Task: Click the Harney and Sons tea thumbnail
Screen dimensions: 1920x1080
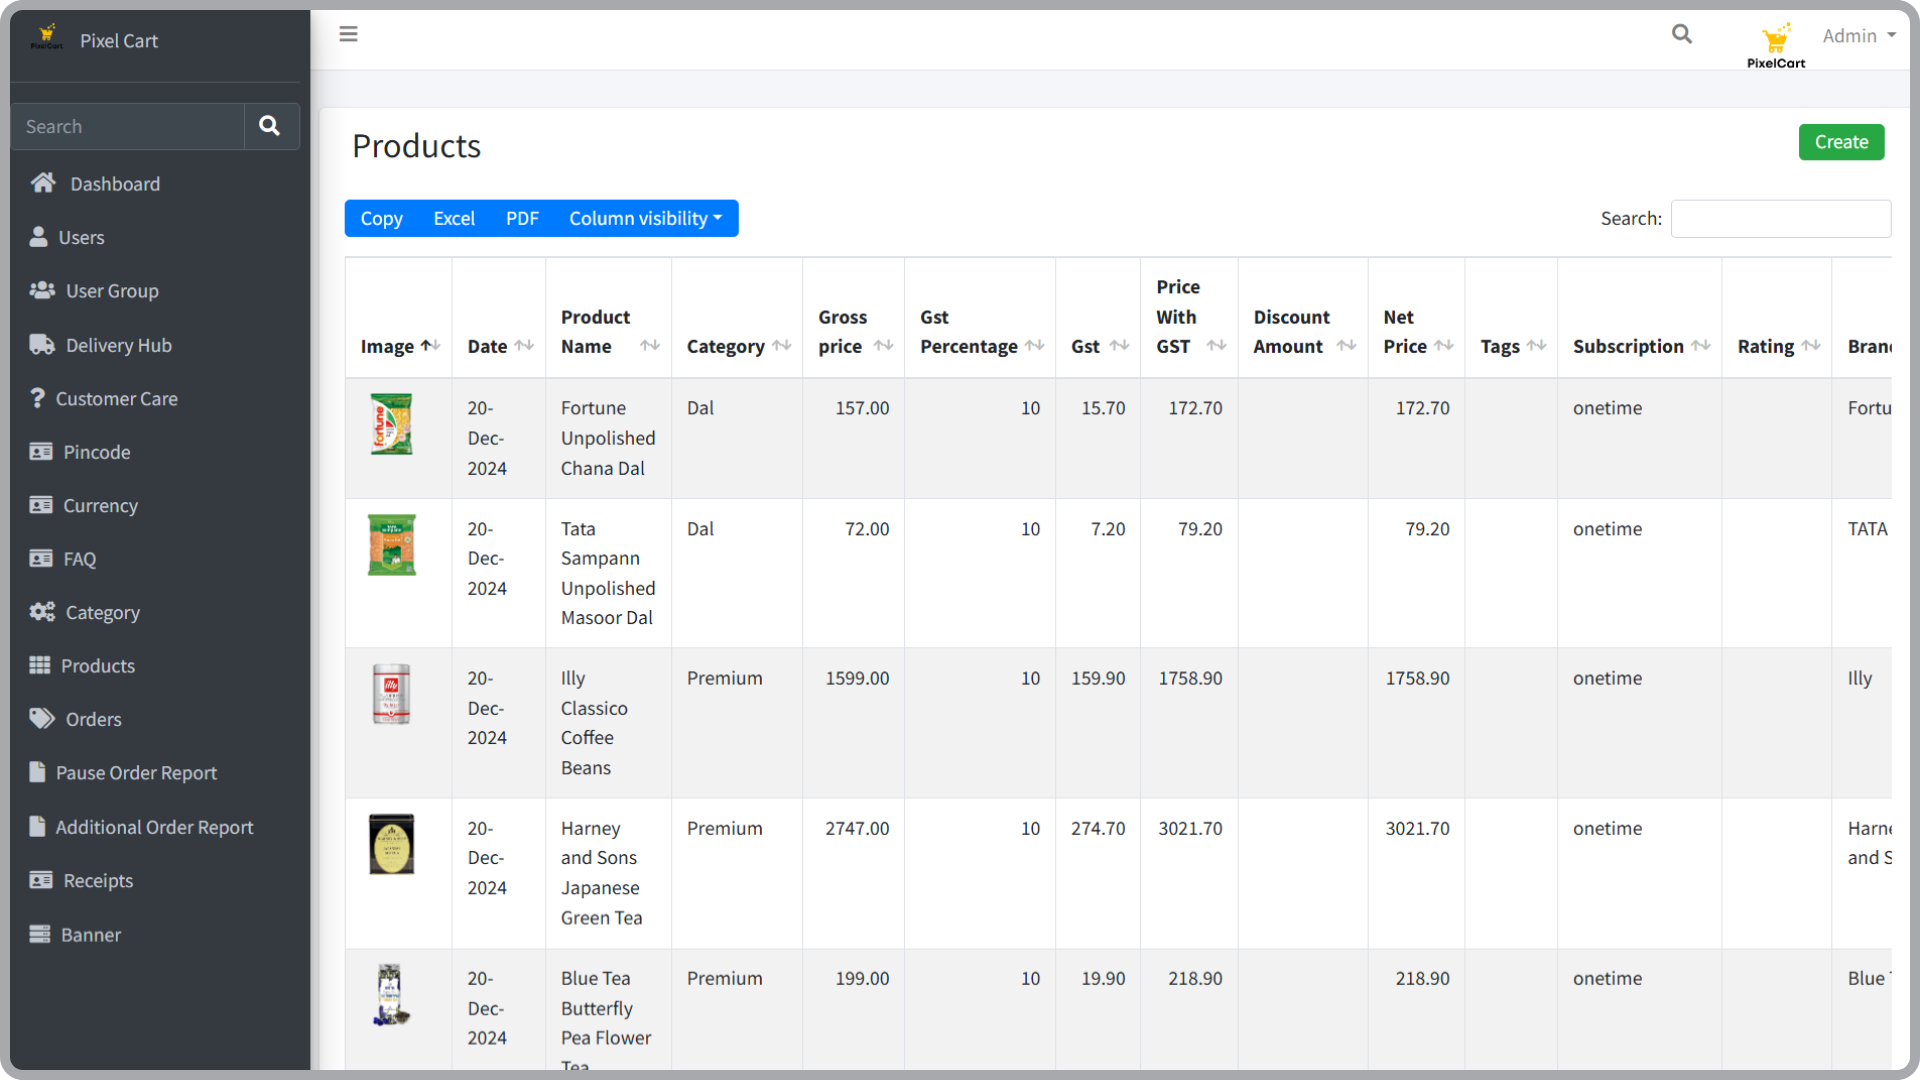Action: pos(391,844)
